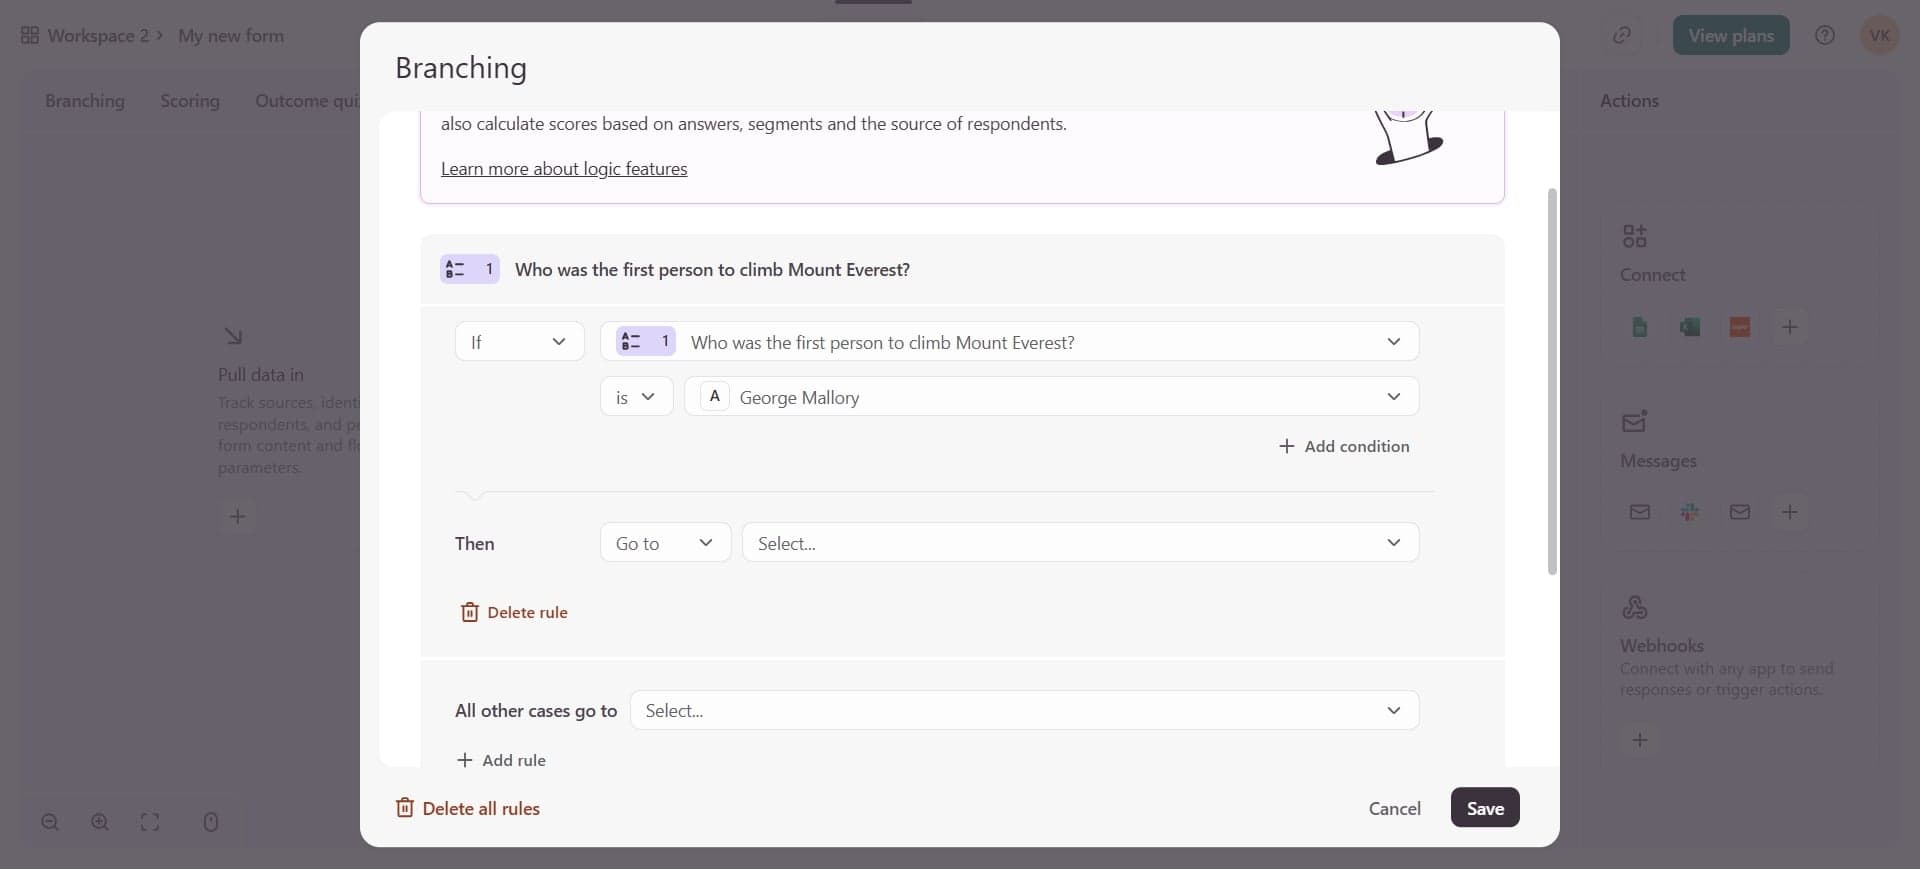Open the Go to action dropdown
The height and width of the screenshot is (869, 1920).
pyautogui.click(x=665, y=543)
